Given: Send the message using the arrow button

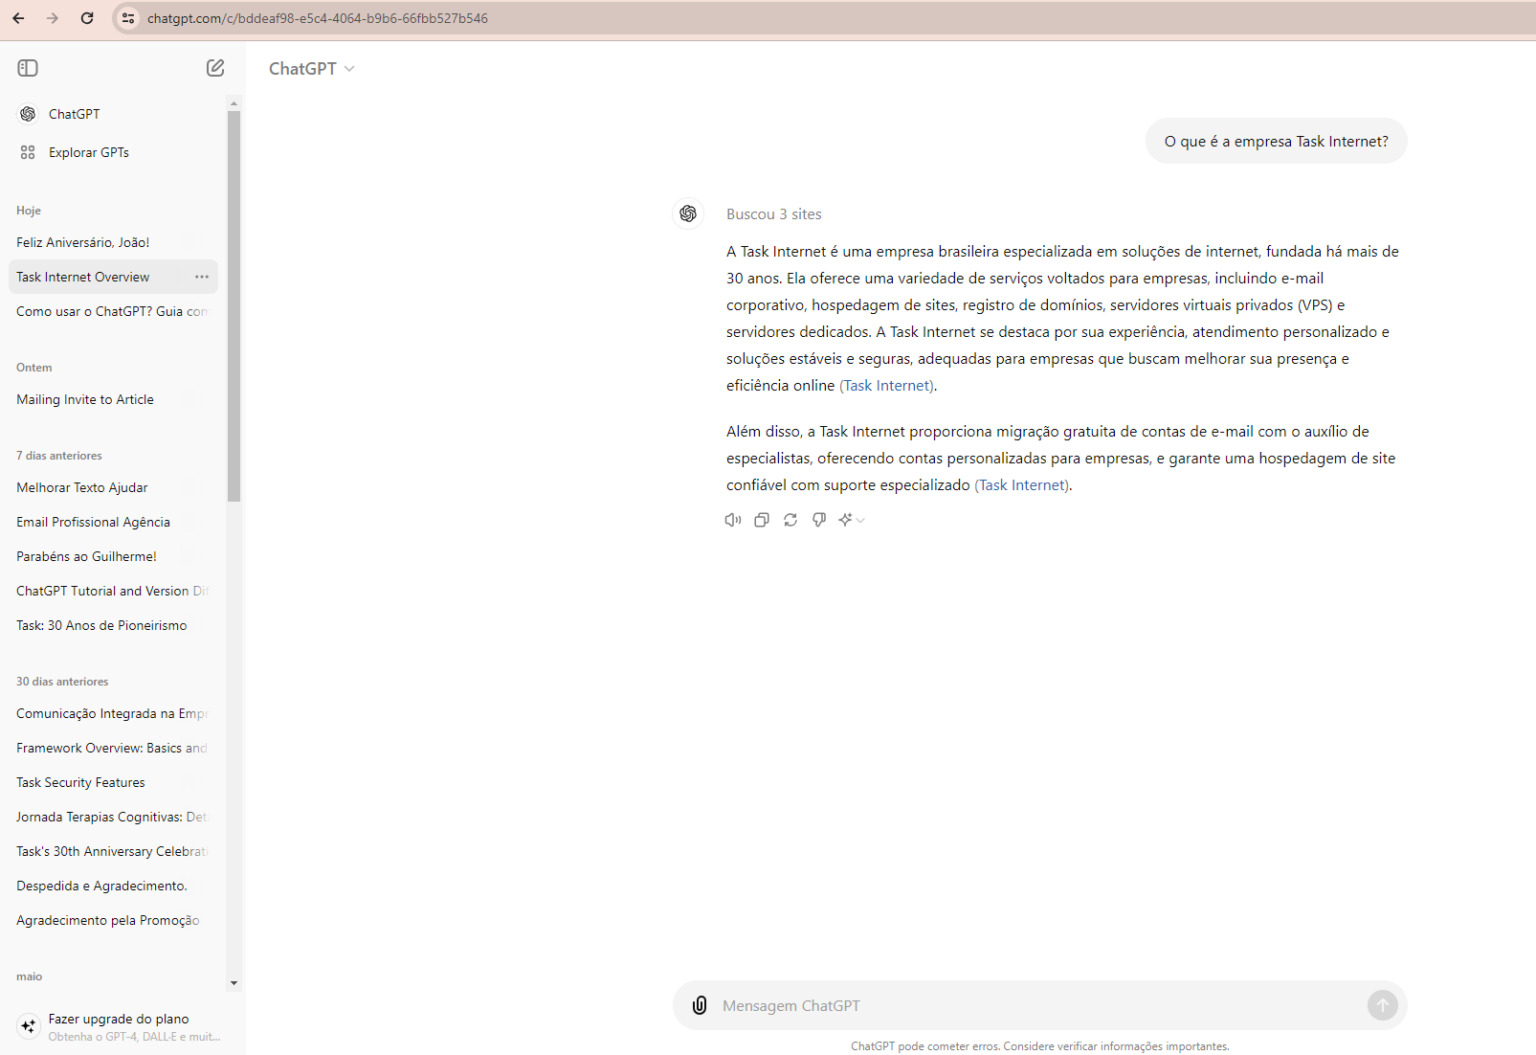Looking at the screenshot, I should pyautogui.click(x=1383, y=1005).
